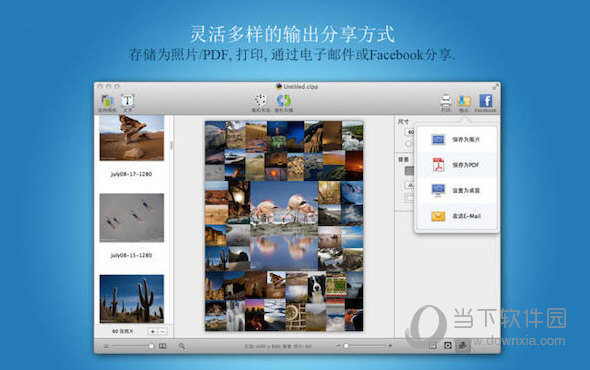Click the Export/Share toolbar icon
Image resolution: width=590 pixels, height=370 pixels.
click(x=464, y=103)
